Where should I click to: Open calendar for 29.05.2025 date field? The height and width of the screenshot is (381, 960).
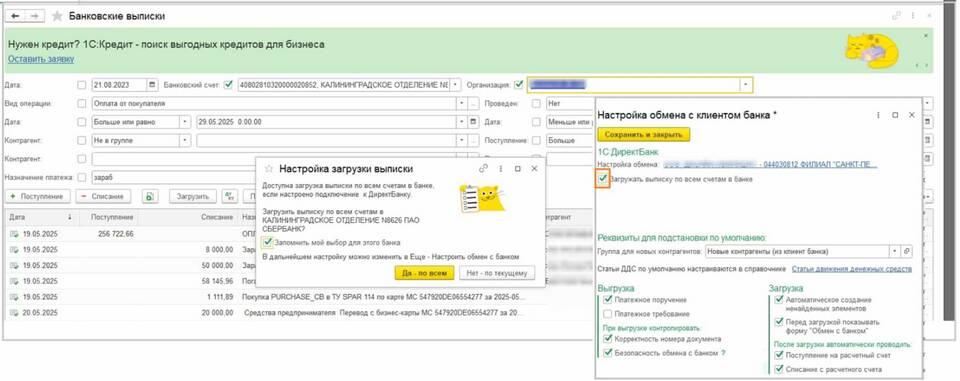coord(473,122)
